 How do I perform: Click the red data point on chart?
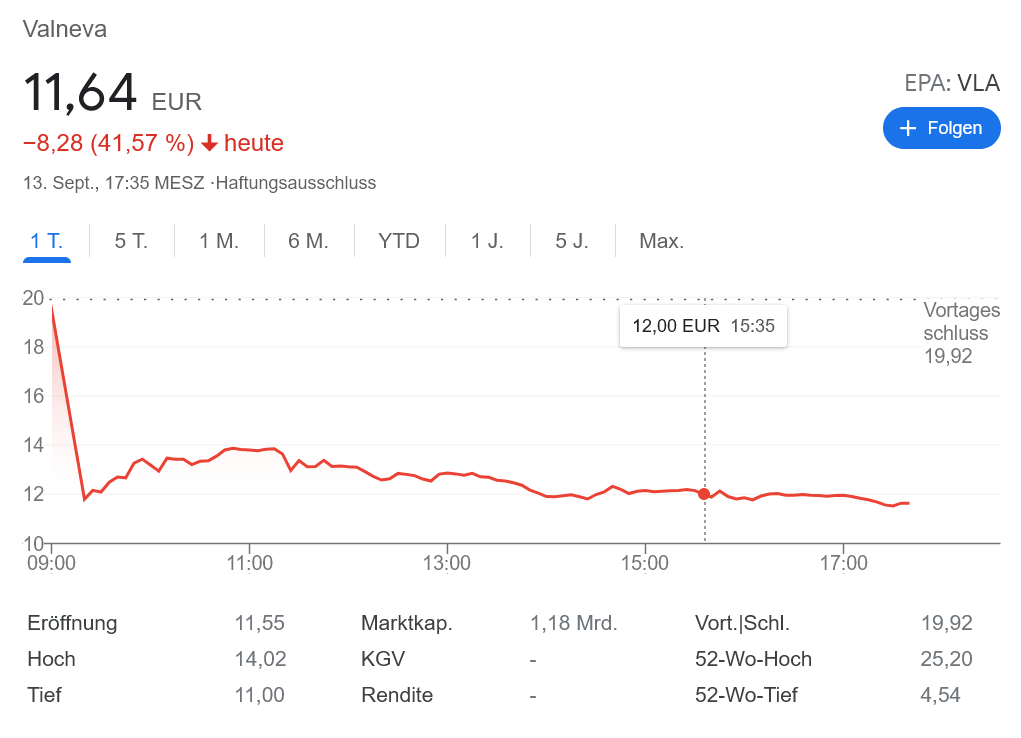pos(704,494)
